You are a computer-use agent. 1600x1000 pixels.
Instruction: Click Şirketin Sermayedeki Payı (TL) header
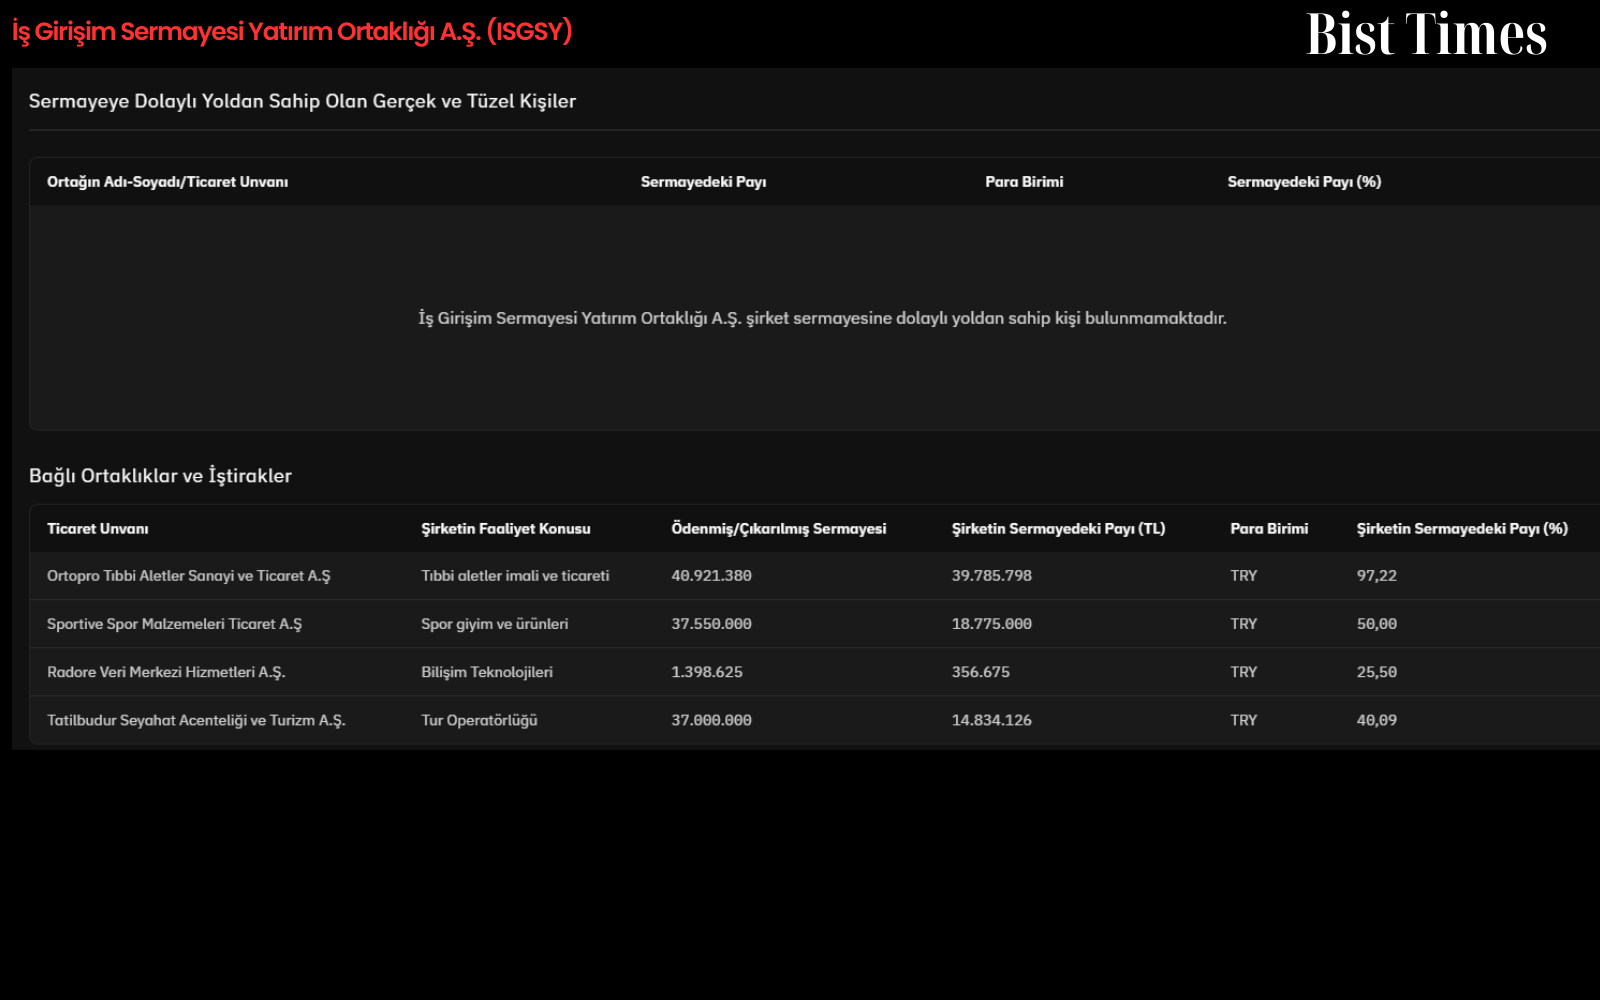click(x=1059, y=529)
